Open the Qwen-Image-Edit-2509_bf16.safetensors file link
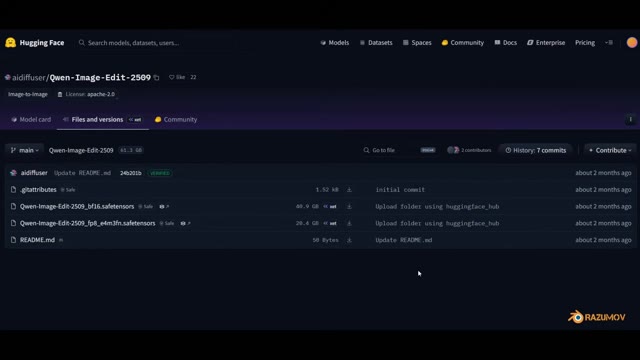The height and width of the screenshot is (360, 640). pos(77,207)
